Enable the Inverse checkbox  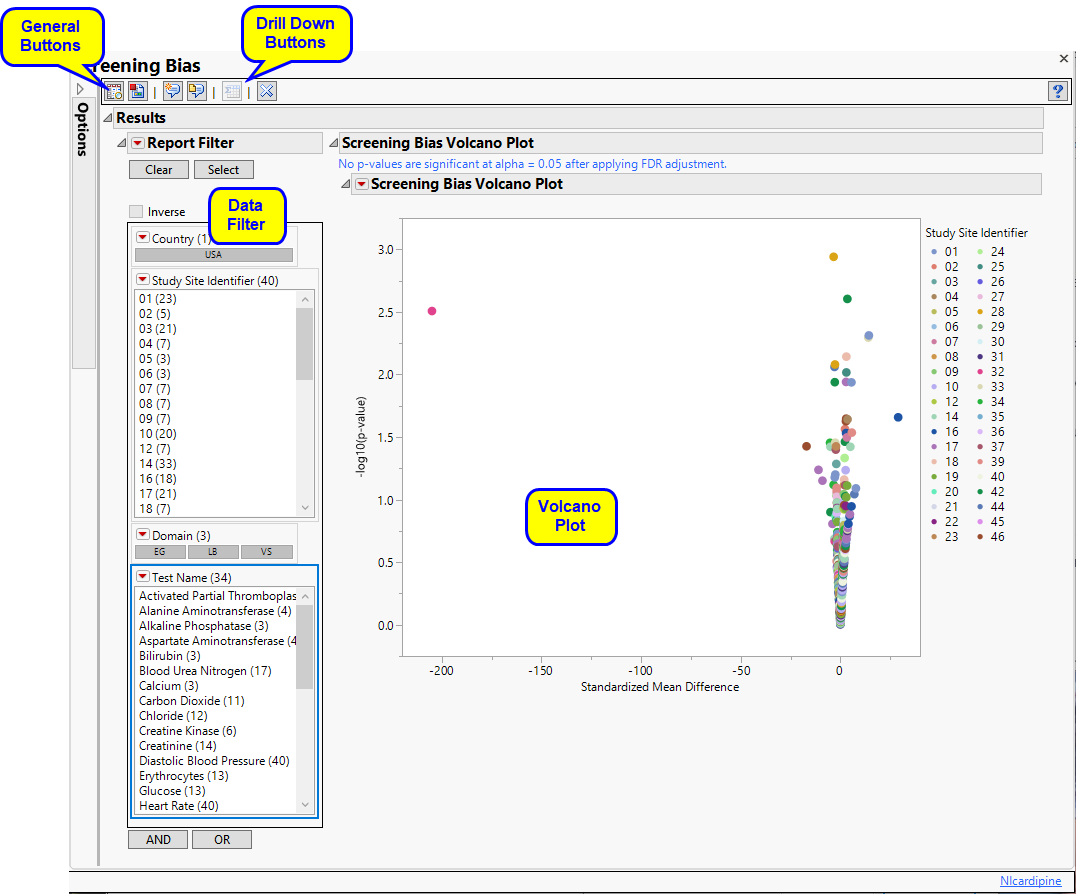click(x=136, y=212)
